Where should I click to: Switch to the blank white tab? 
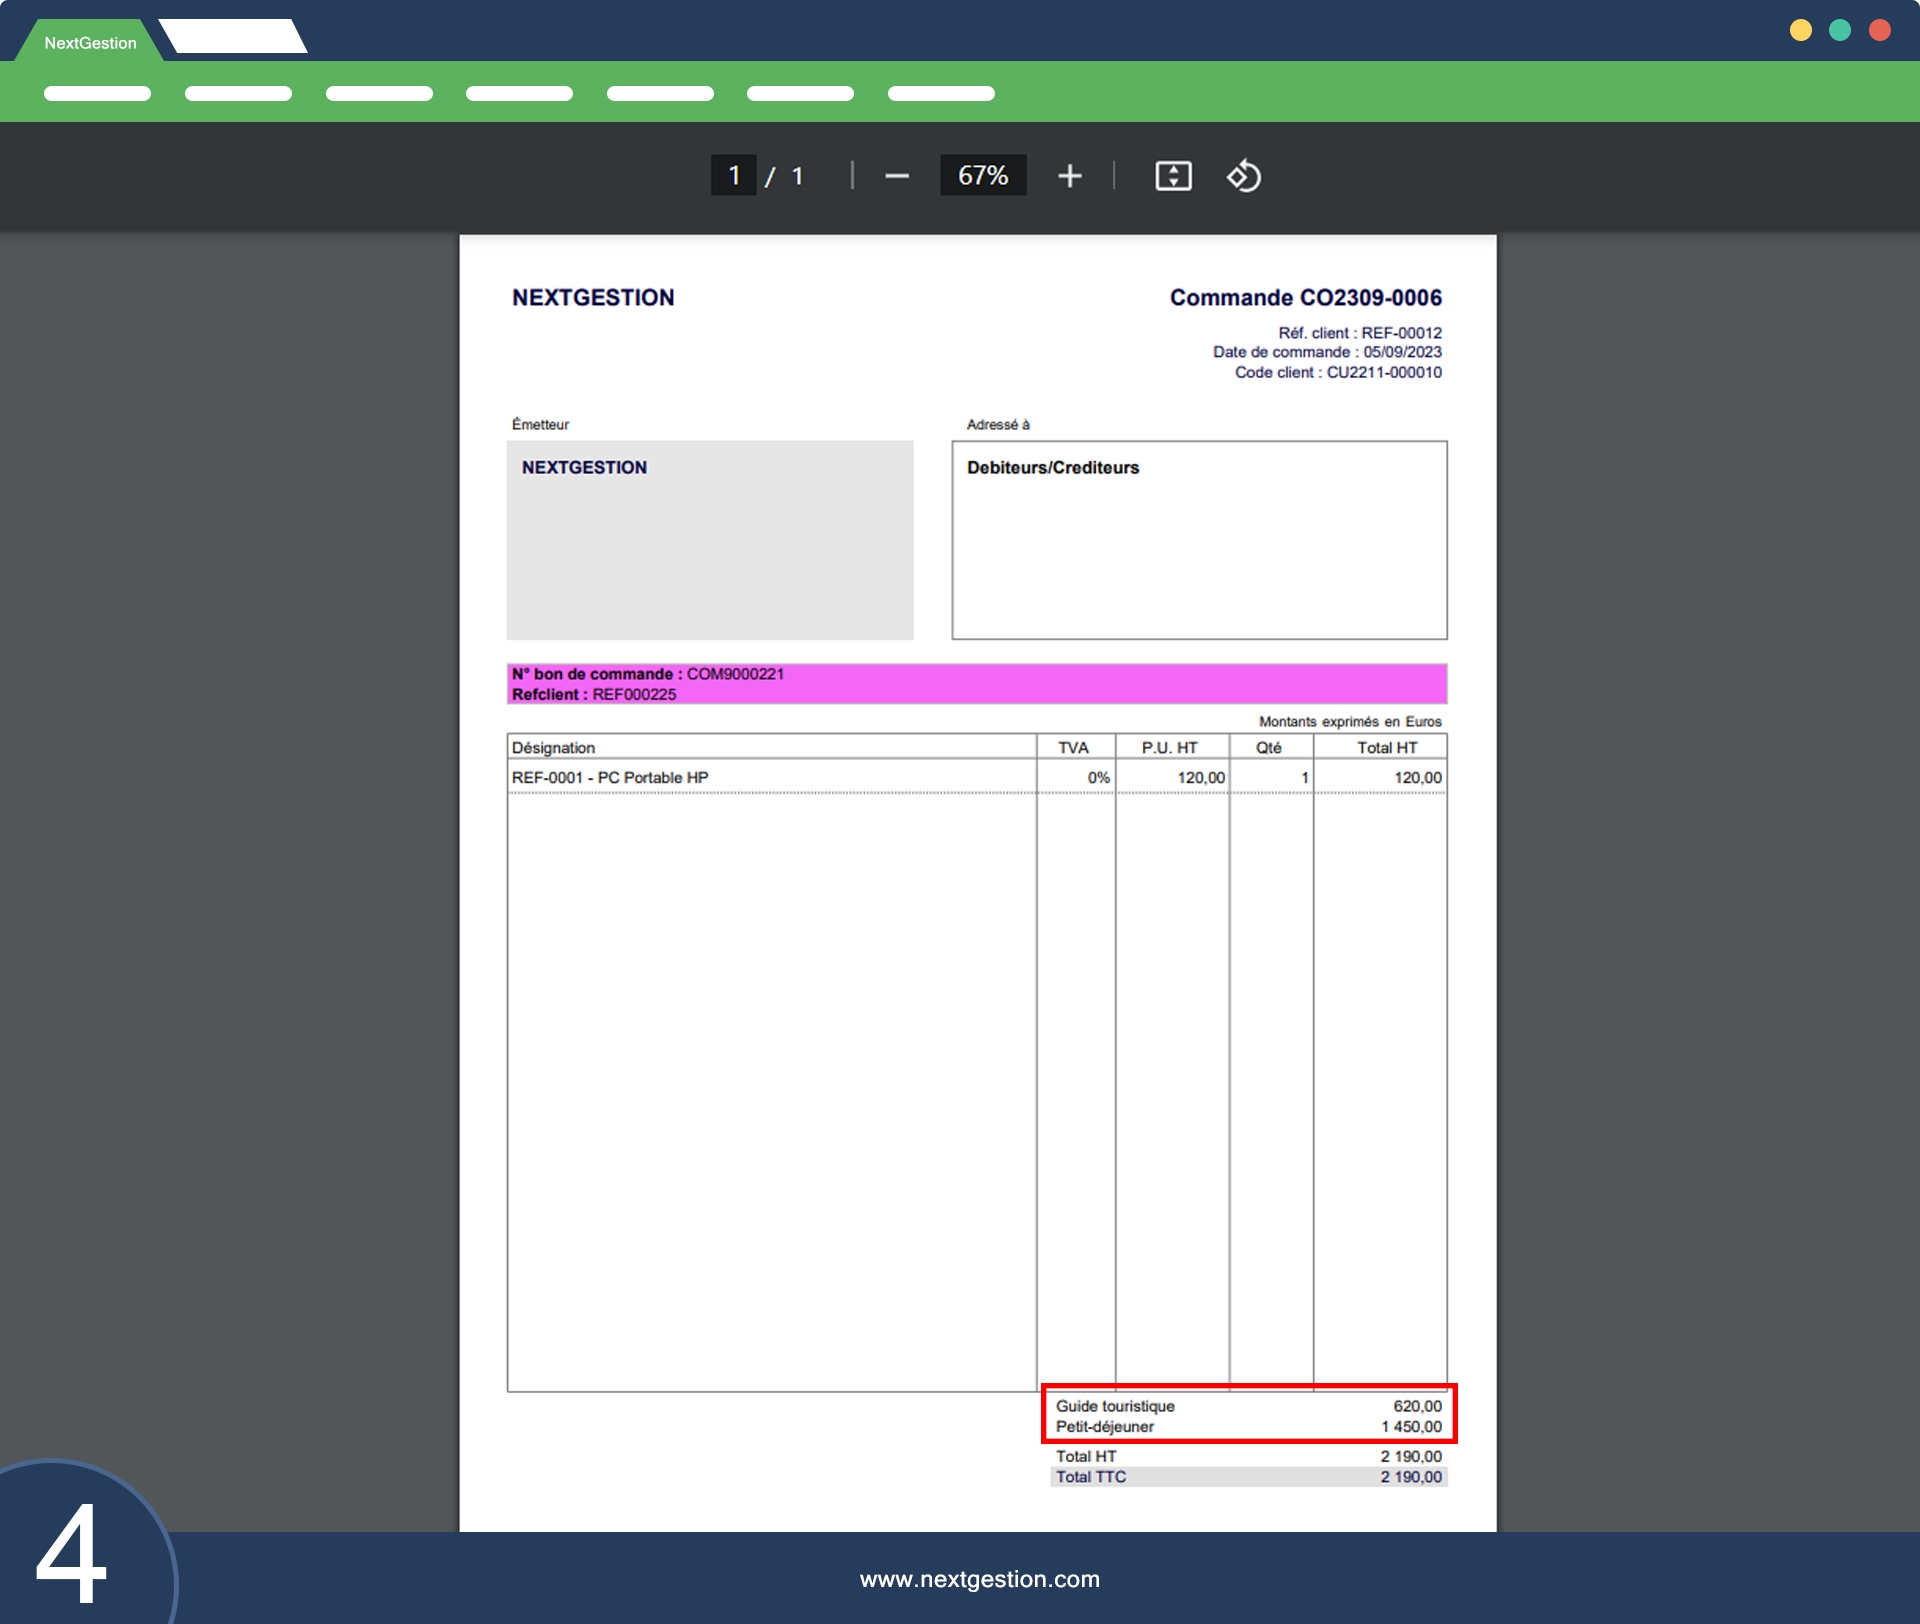click(234, 37)
